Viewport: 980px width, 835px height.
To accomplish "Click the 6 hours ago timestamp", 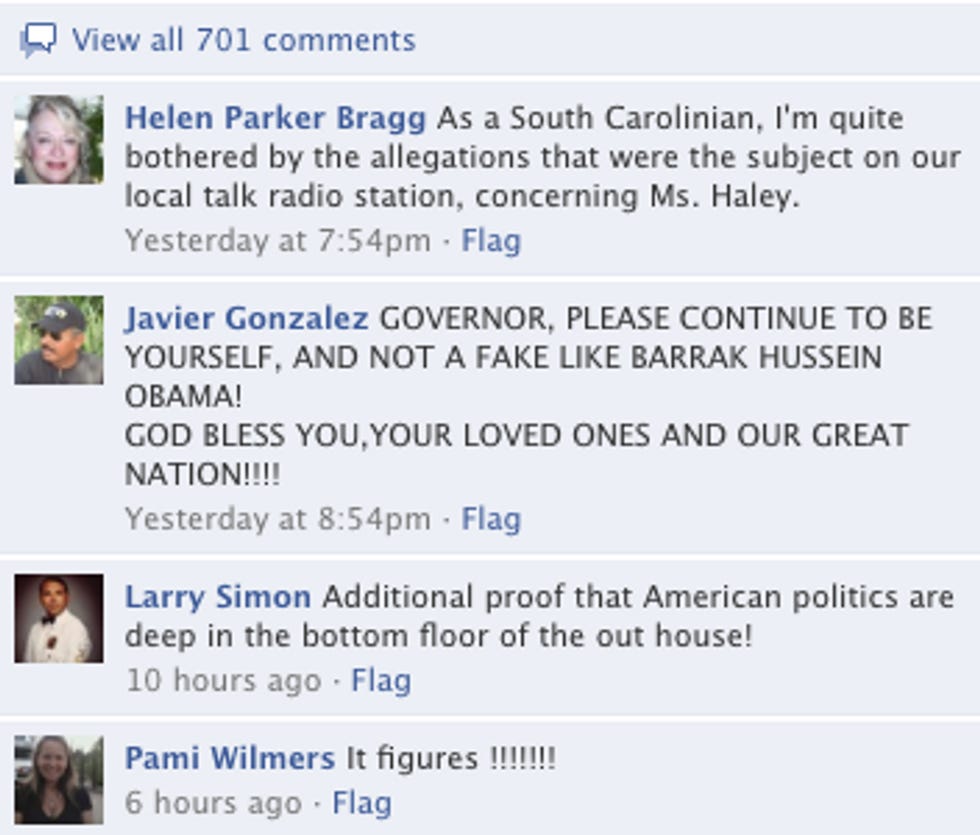I will [213, 803].
